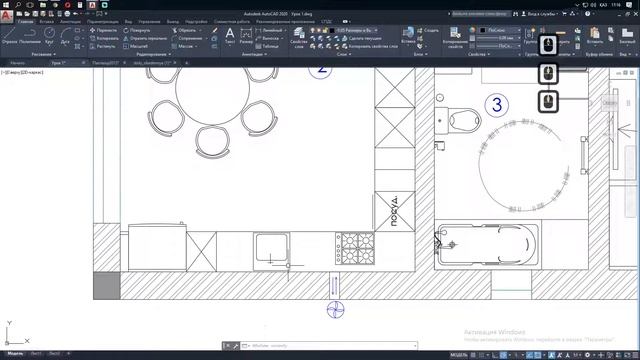Click the Plot print icon in quick access
The width and height of the screenshot is (640, 360).
click(x=67, y=14)
